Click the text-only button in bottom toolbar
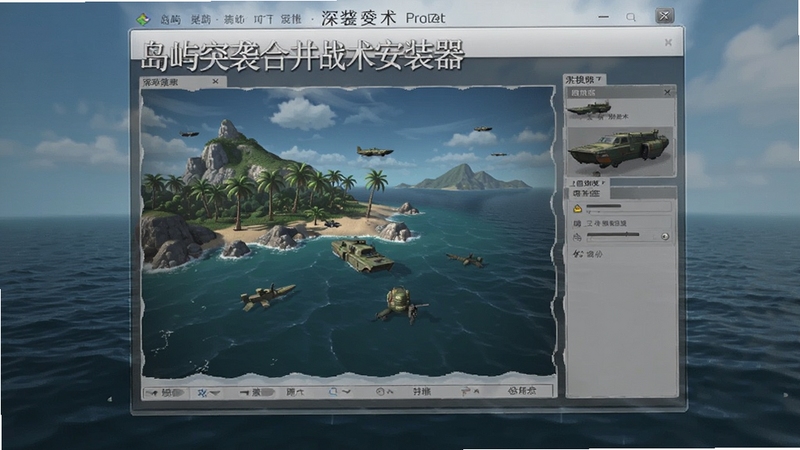 coord(422,392)
